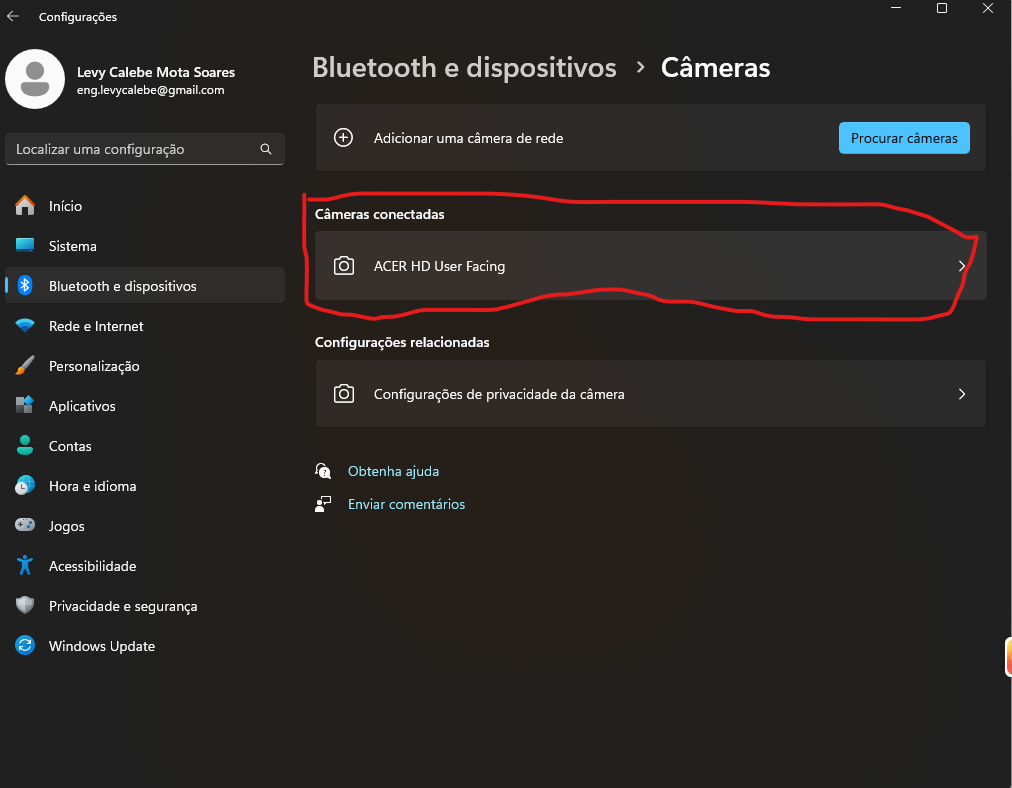Click the back arrow next to Configurações

click(x=13, y=17)
